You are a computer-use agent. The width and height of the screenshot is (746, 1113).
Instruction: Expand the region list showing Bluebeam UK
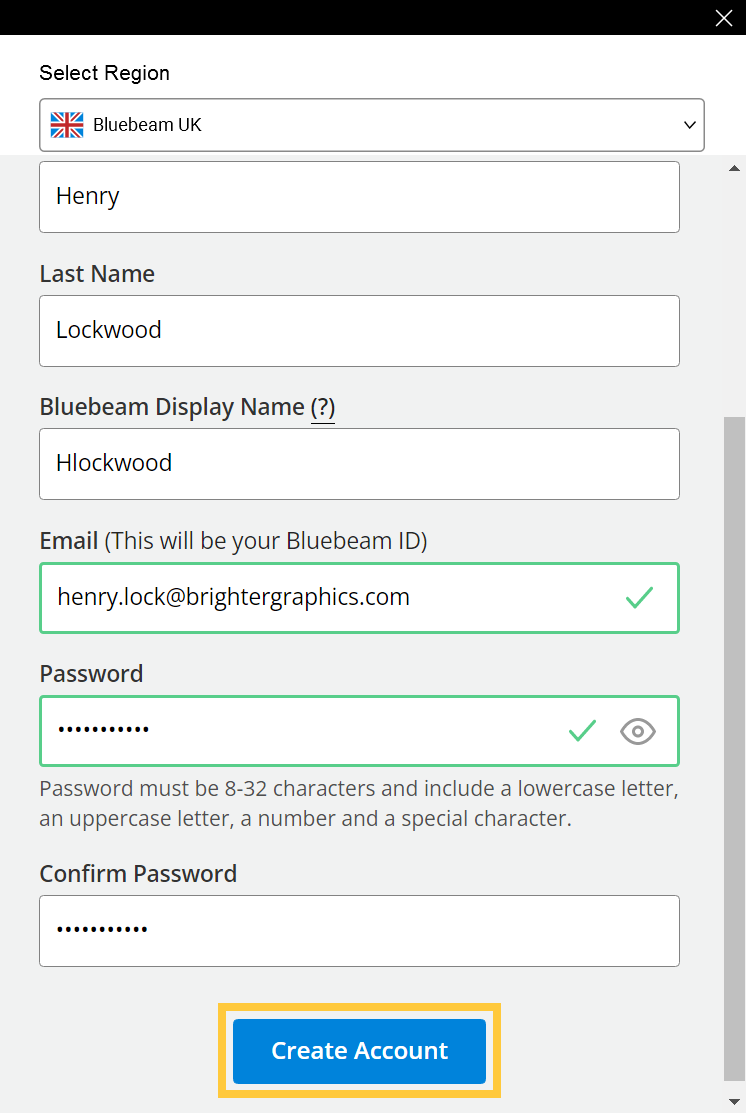372,124
